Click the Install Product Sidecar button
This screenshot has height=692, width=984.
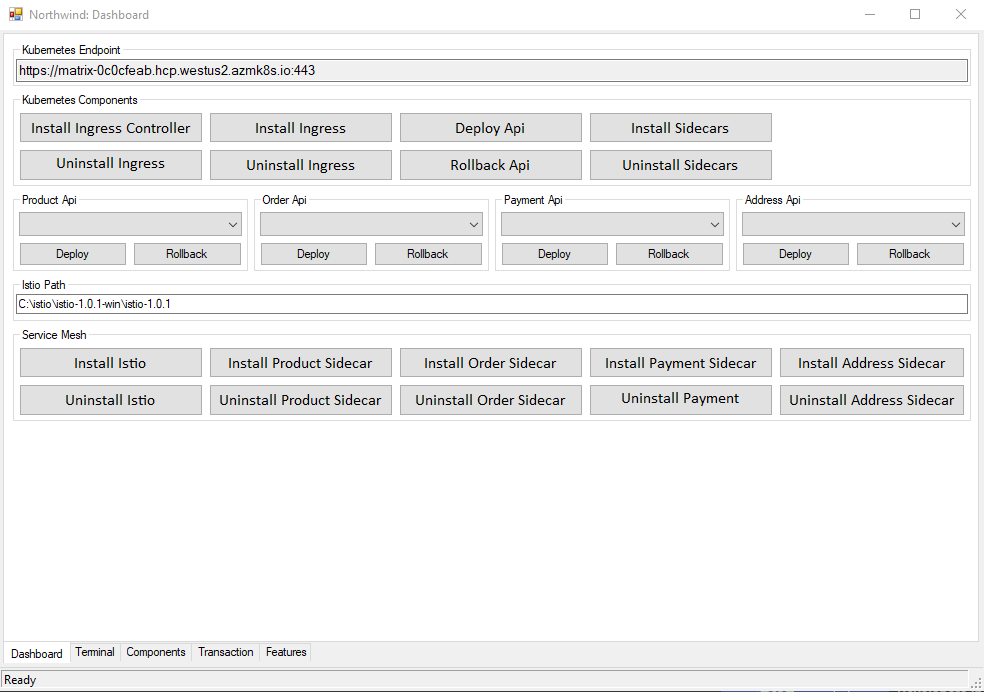point(301,363)
